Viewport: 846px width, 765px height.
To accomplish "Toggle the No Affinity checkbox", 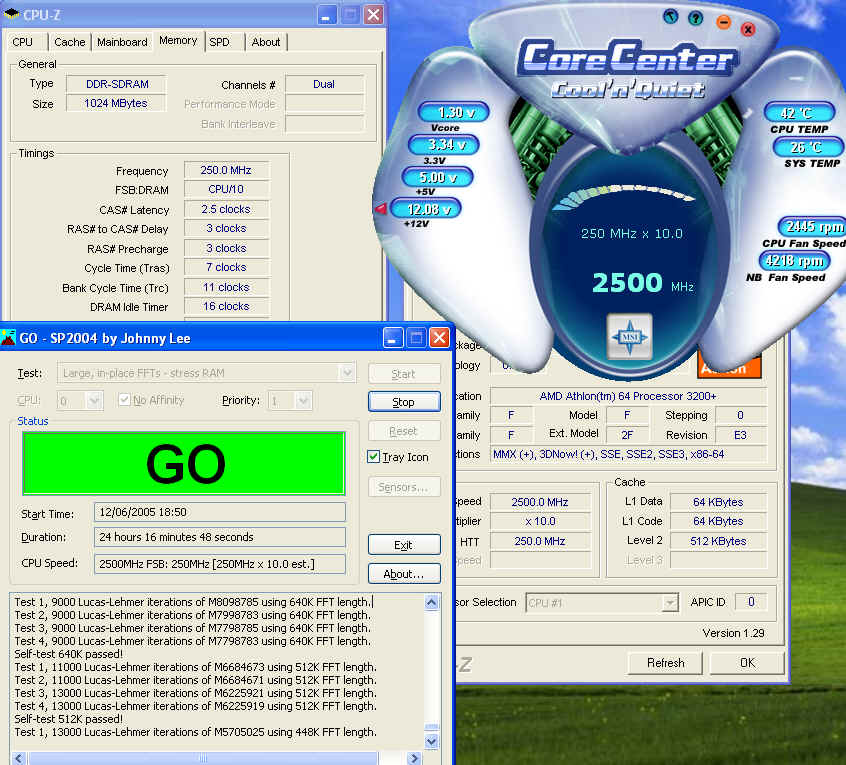I will pyautogui.click(x=124, y=400).
